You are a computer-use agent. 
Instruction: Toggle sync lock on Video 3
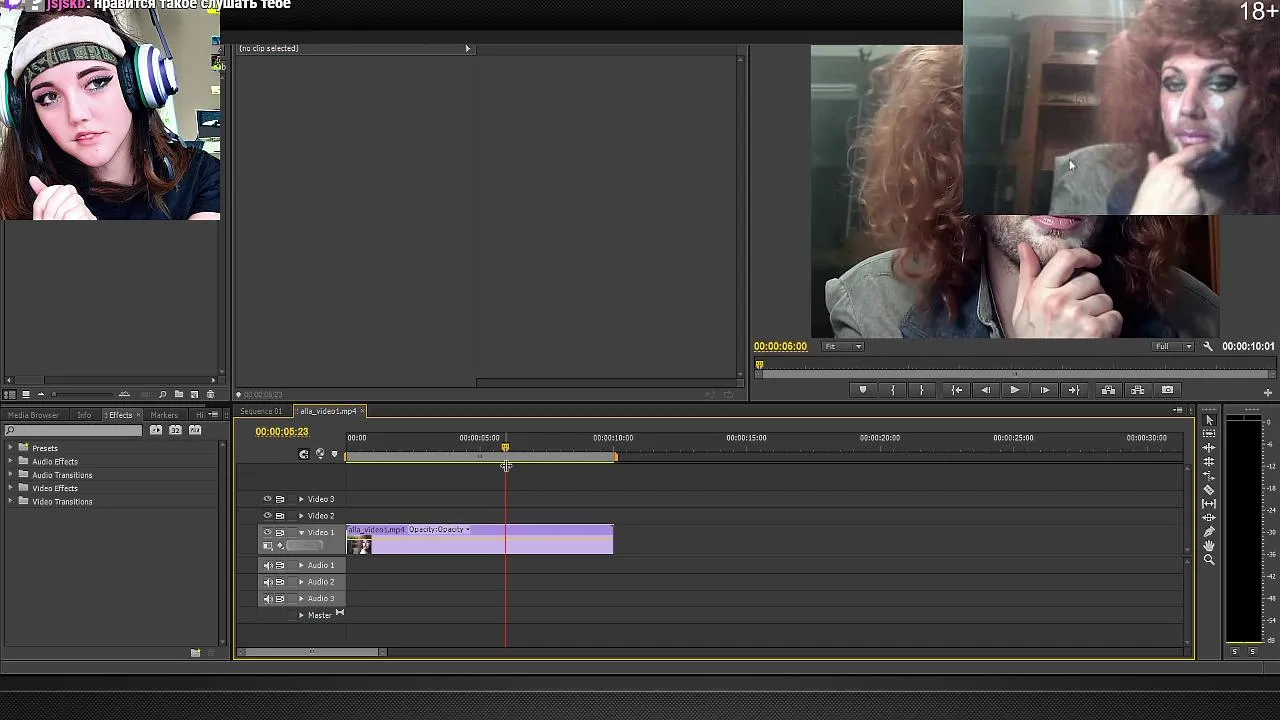280,499
